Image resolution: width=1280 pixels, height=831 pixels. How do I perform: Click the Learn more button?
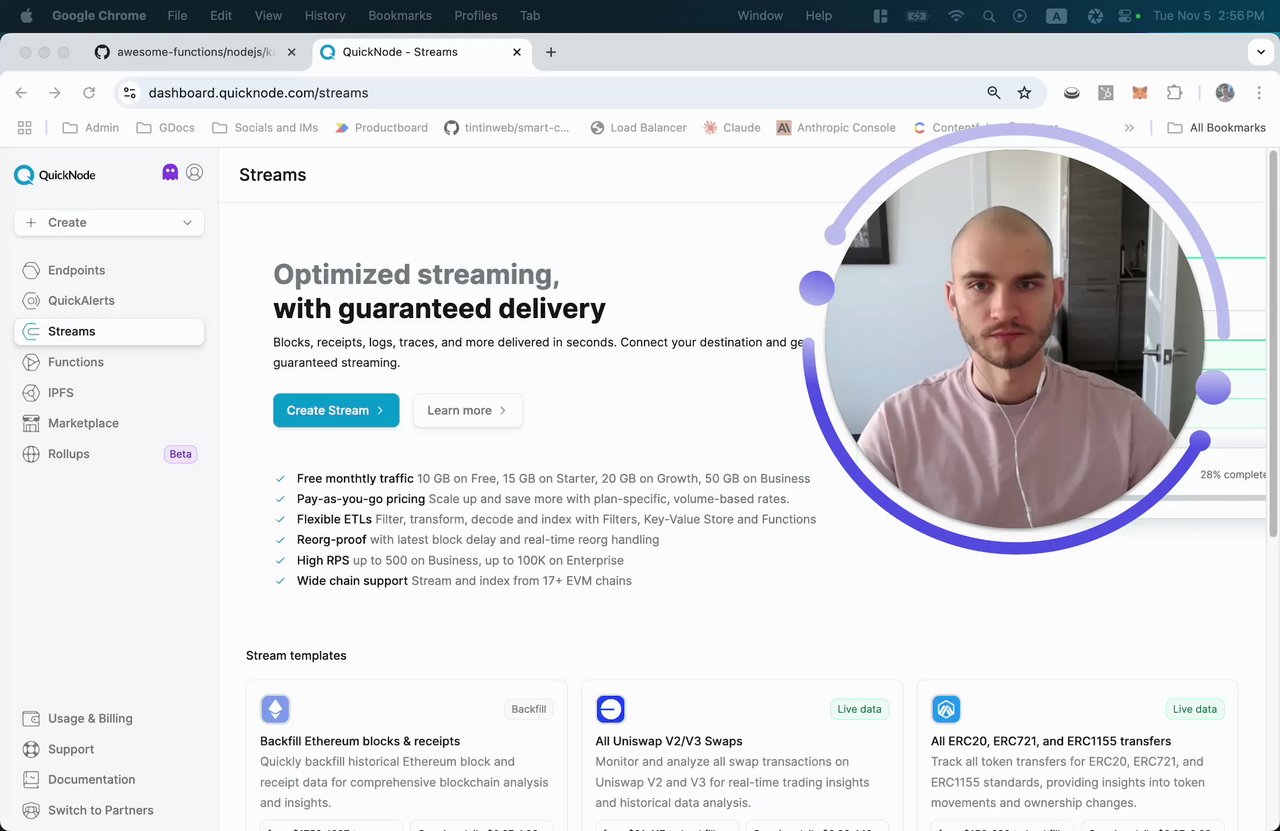click(x=468, y=410)
